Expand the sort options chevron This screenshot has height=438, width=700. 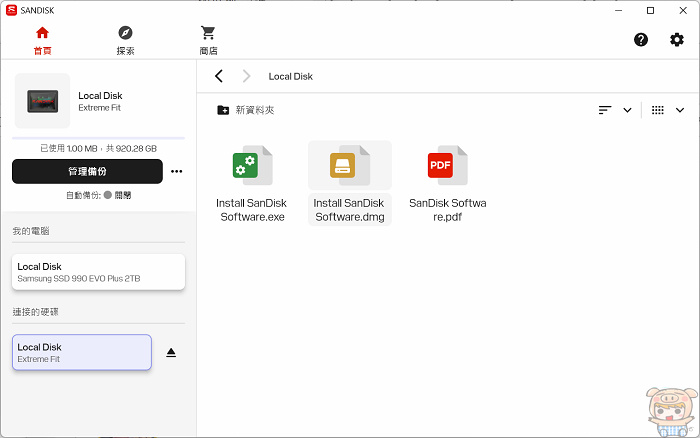tap(627, 110)
